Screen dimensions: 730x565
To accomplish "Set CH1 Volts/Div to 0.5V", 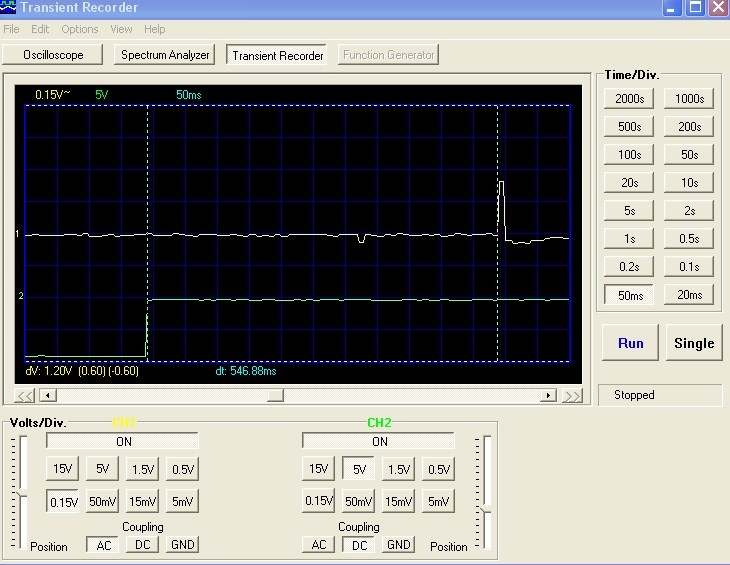I will 182,469.
